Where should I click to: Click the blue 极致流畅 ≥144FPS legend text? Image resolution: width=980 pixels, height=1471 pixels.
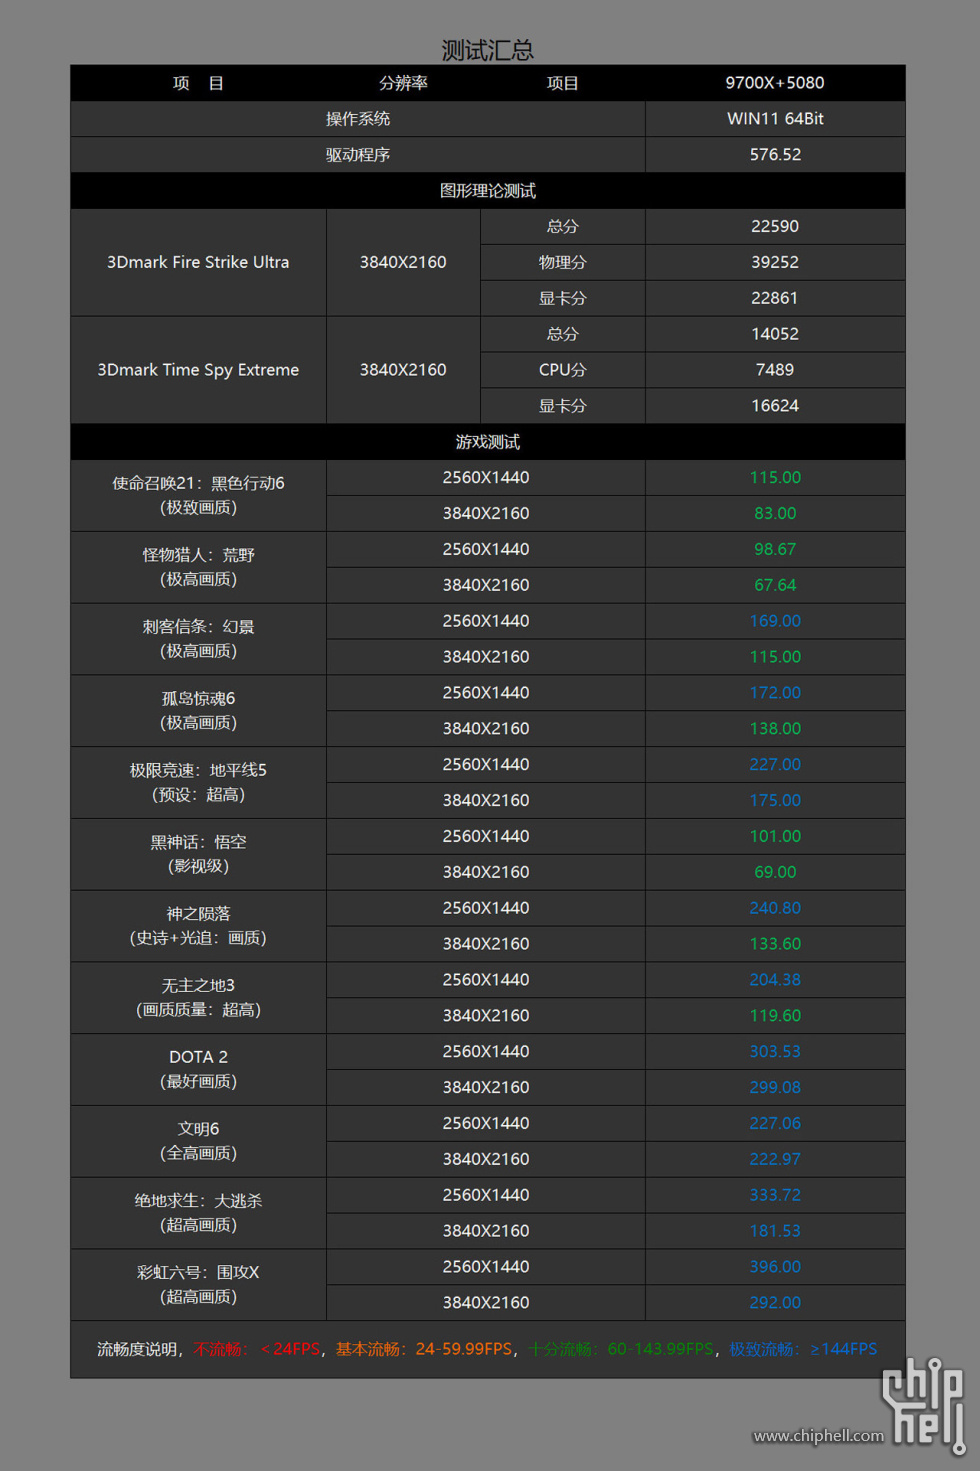tap(803, 1349)
